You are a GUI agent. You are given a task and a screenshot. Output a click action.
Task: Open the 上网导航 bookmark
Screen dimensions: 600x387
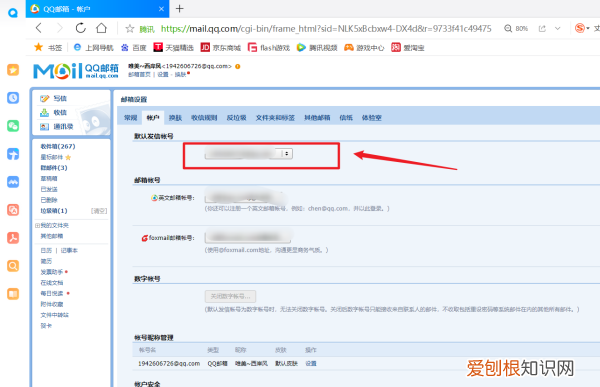point(94,47)
